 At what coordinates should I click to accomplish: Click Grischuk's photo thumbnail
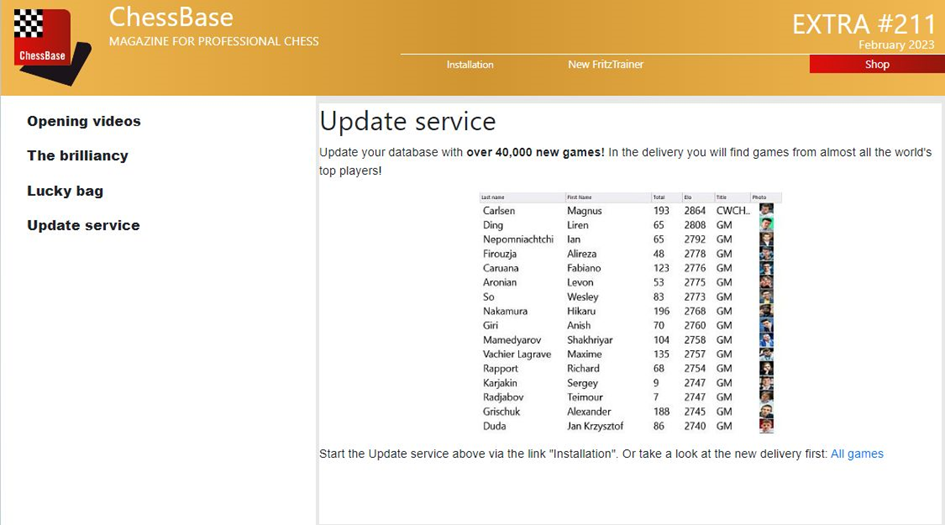[x=766, y=412]
